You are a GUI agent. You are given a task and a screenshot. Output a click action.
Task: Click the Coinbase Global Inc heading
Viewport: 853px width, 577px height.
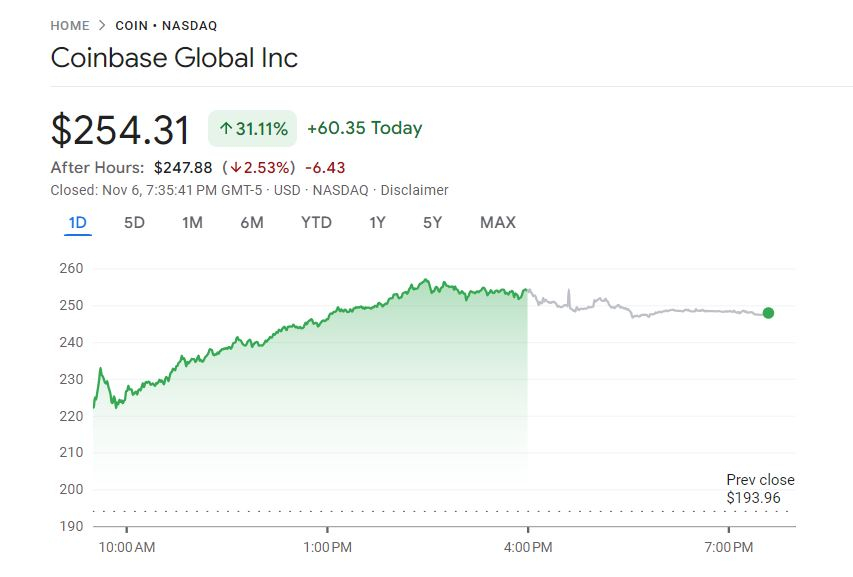pos(174,57)
